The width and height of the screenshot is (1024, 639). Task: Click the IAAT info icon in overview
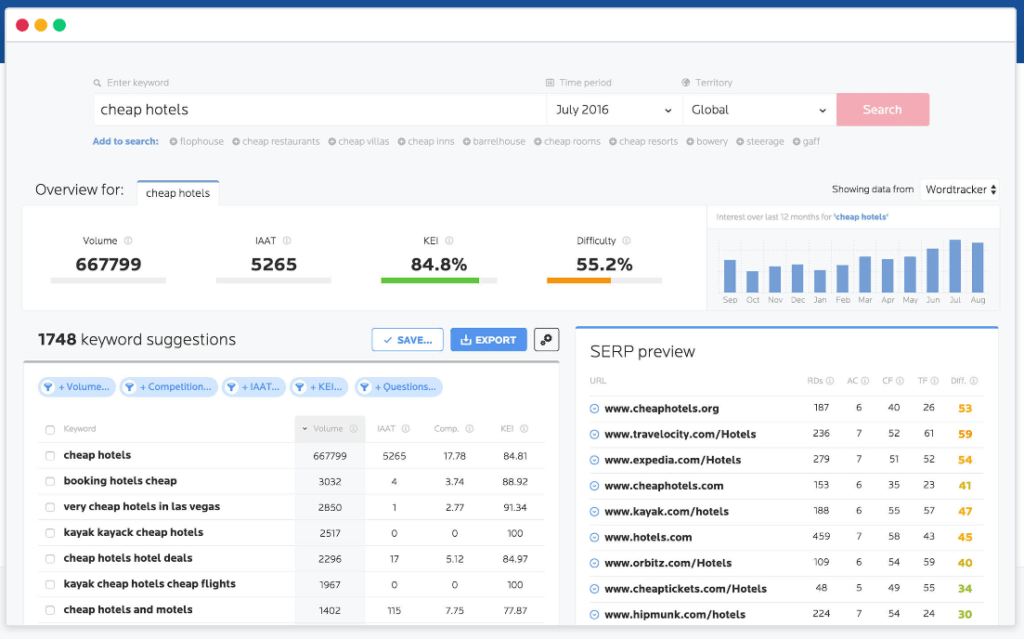(287, 240)
